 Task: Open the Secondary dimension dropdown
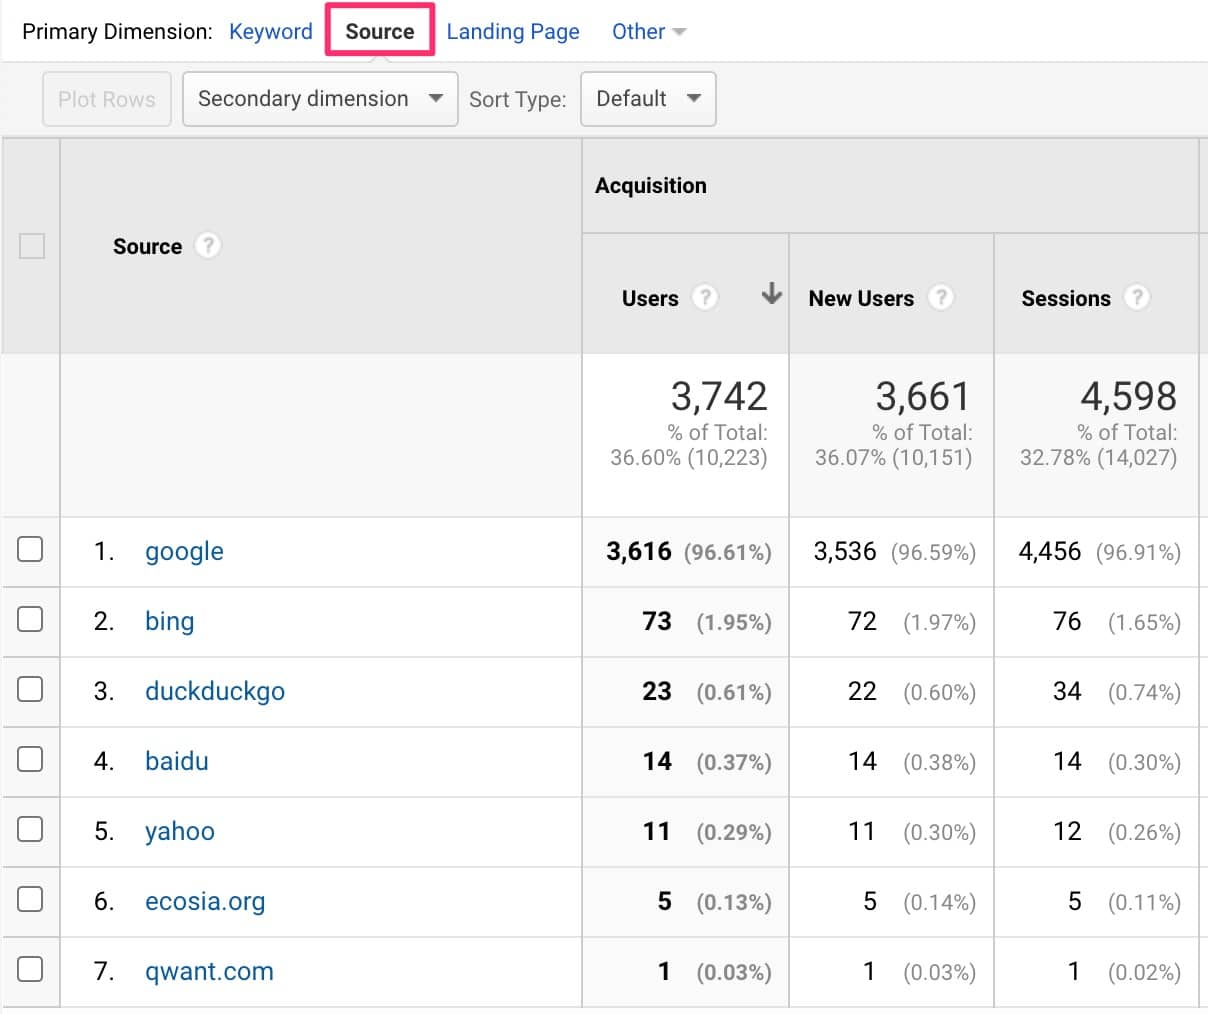coord(320,99)
